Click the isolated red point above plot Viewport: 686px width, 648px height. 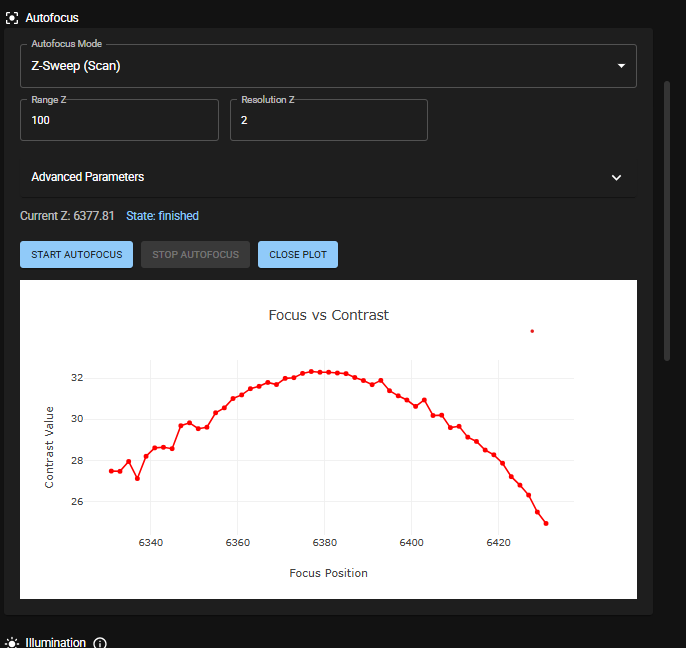(532, 331)
